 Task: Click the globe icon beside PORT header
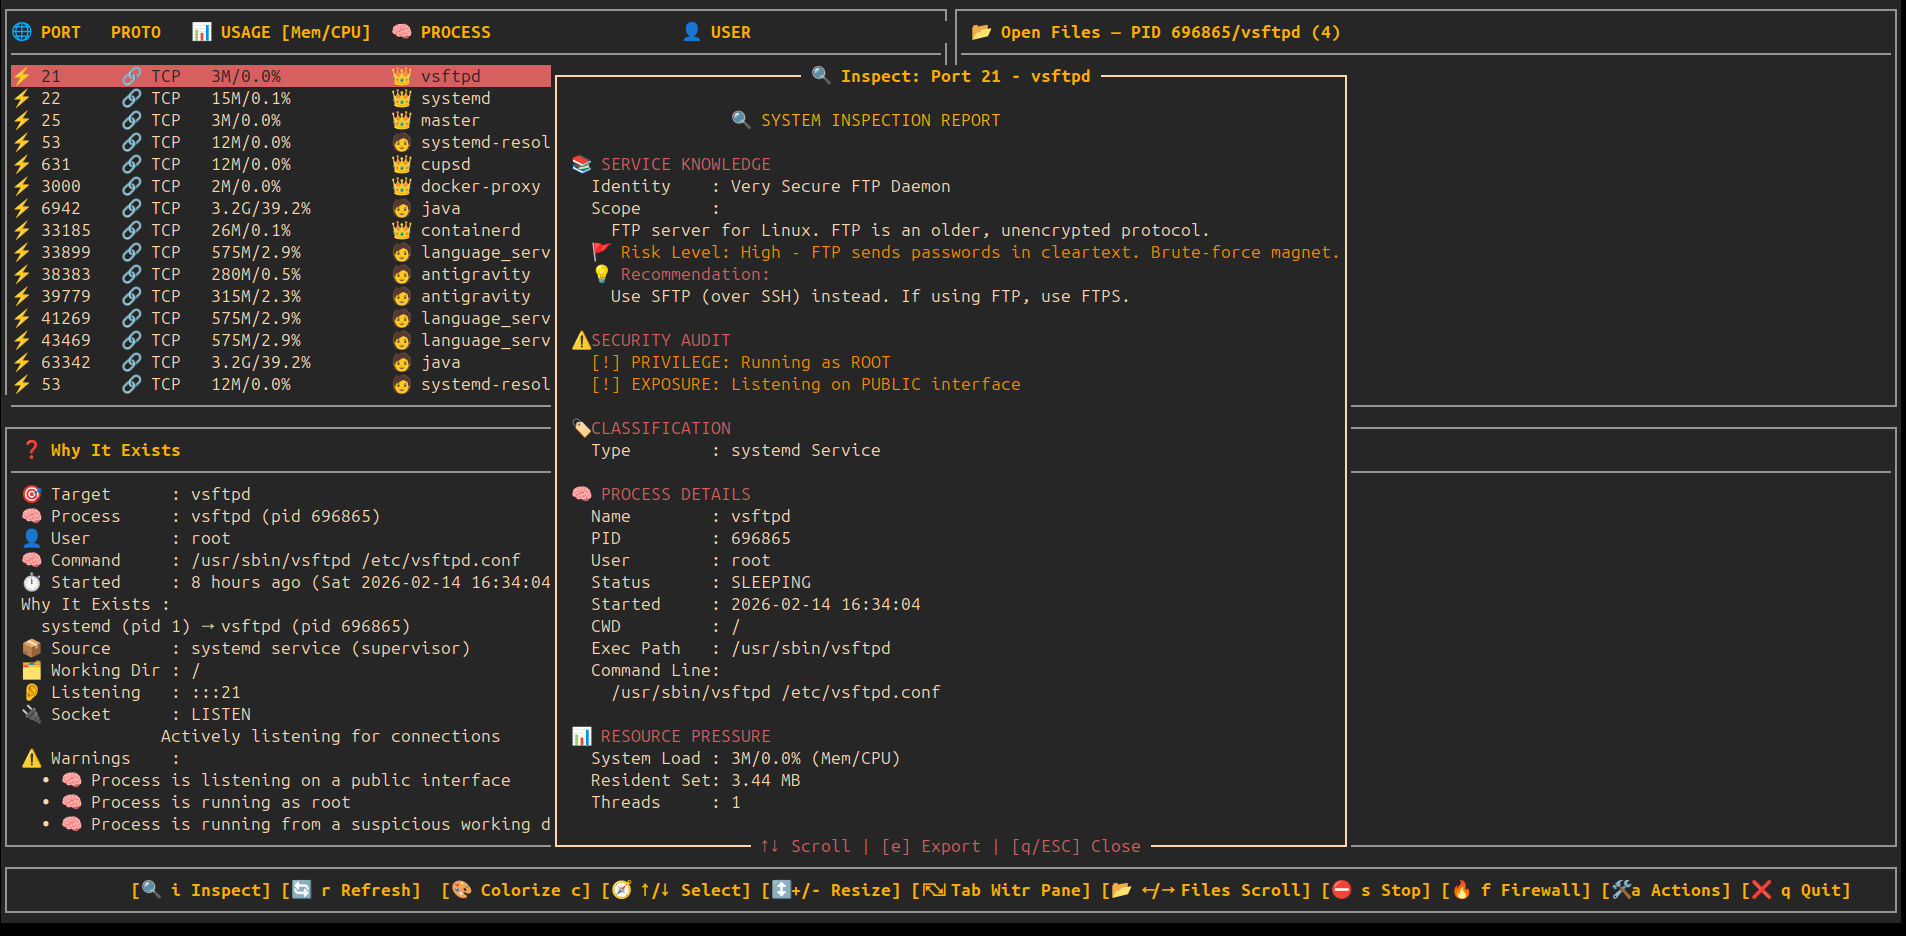click(x=22, y=32)
